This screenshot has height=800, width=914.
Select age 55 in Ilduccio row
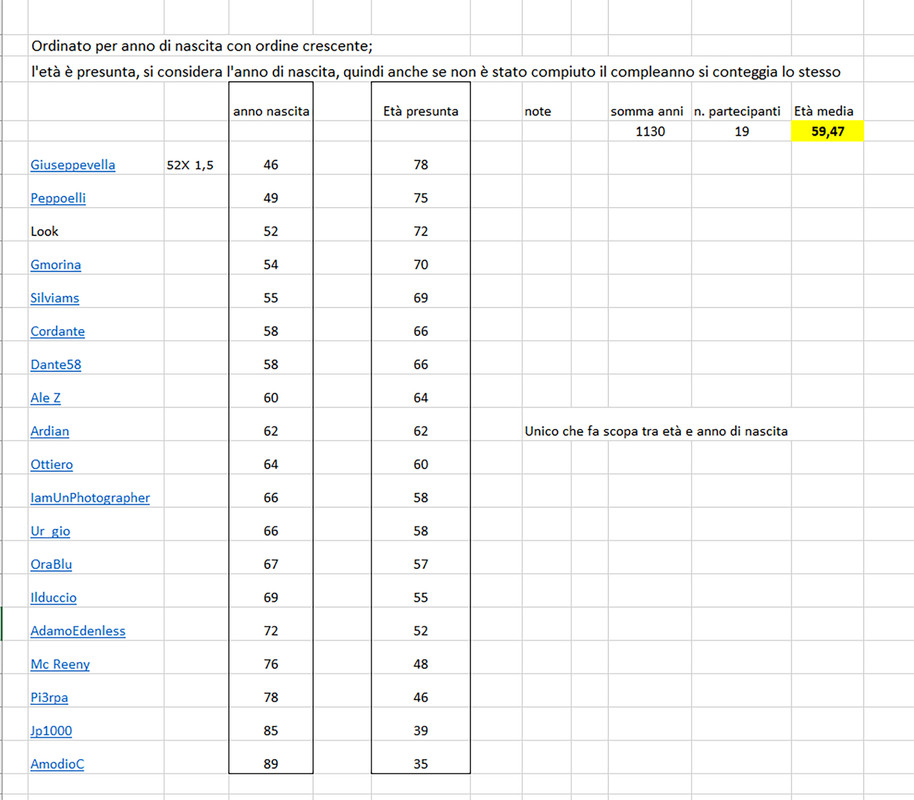click(x=421, y=598)
